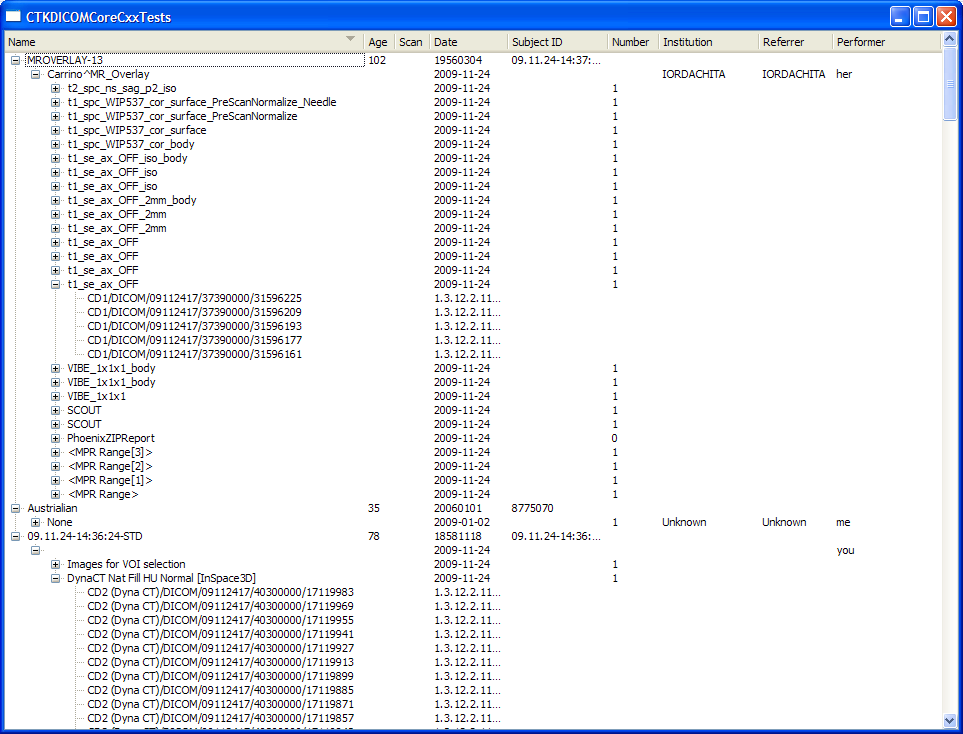The height and width of the screenshot is (734, 963).
Task: Select the file ending in 31596225
Action: [194, 298]
